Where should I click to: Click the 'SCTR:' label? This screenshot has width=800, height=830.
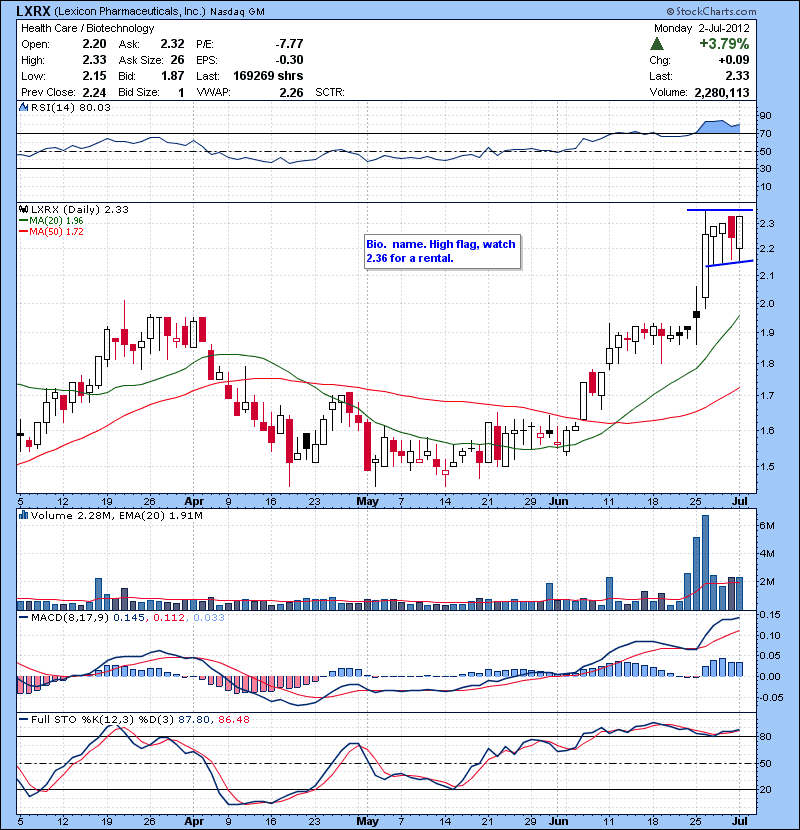[330, 92]
